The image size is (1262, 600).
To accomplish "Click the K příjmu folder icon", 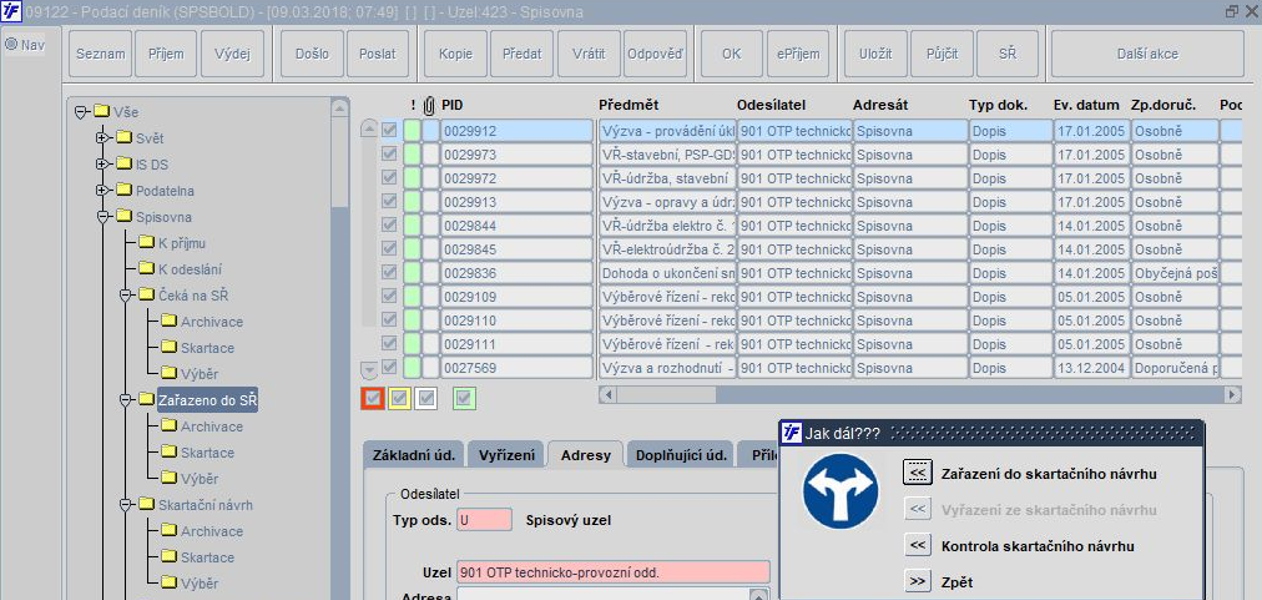I will pos(146,242).
